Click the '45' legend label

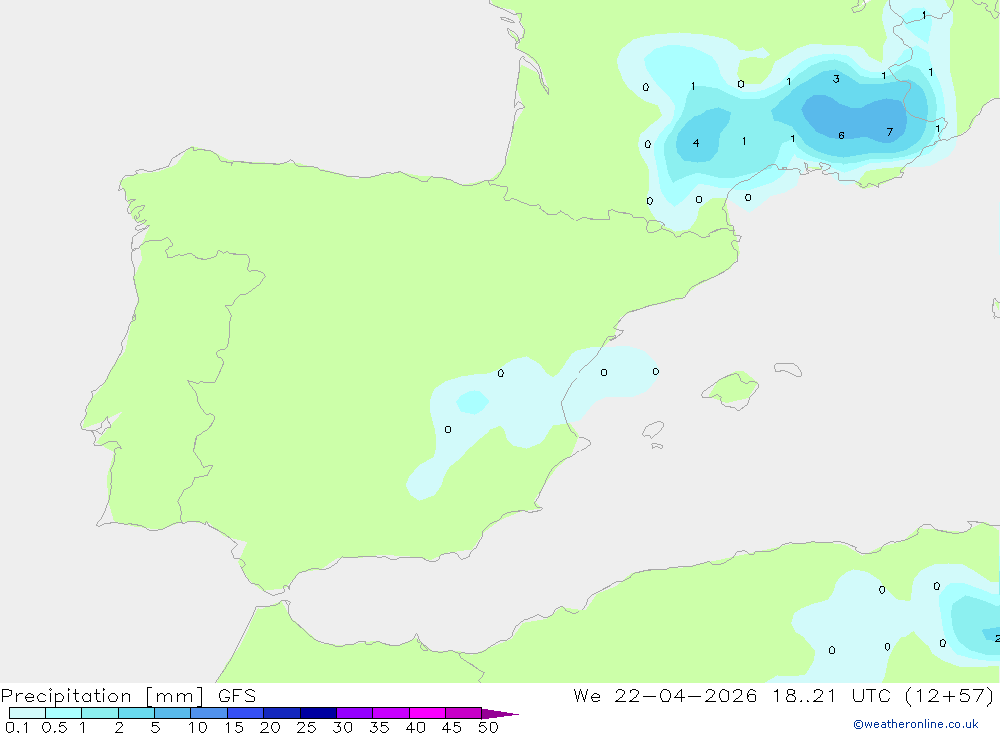[452, 727]
